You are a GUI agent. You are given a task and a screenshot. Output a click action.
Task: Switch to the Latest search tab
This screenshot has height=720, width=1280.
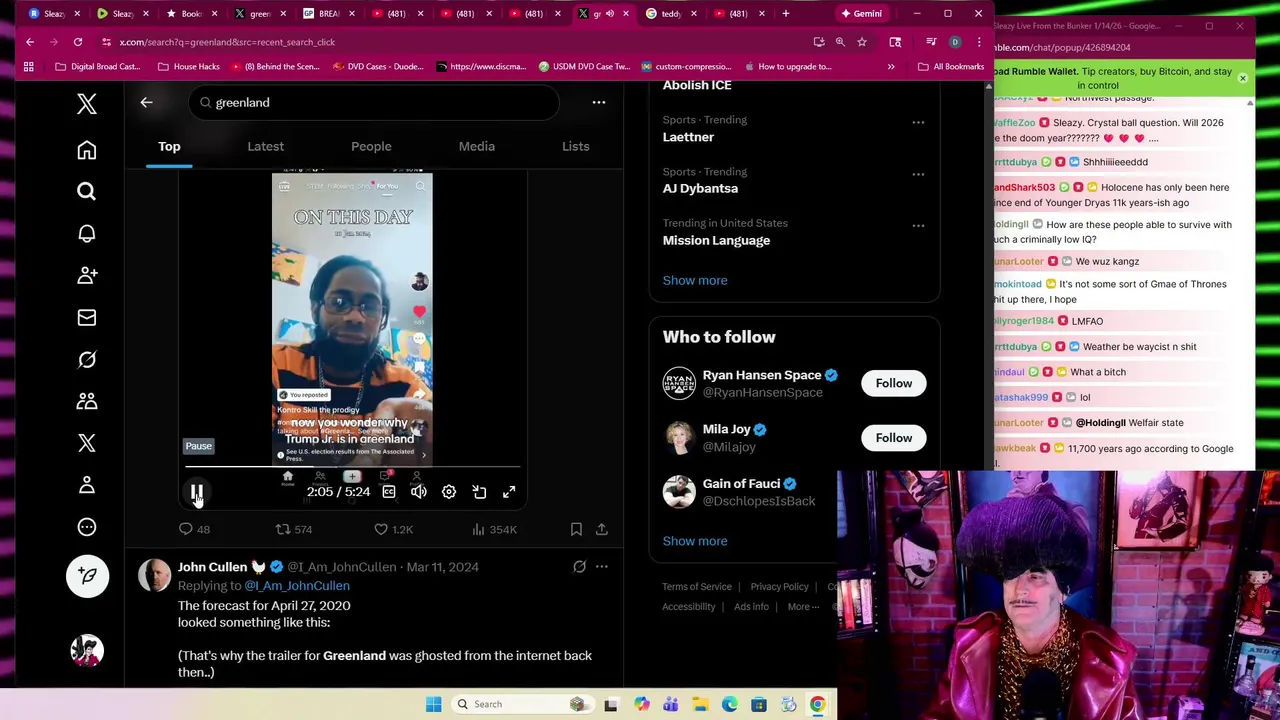(x=265, y=146)
